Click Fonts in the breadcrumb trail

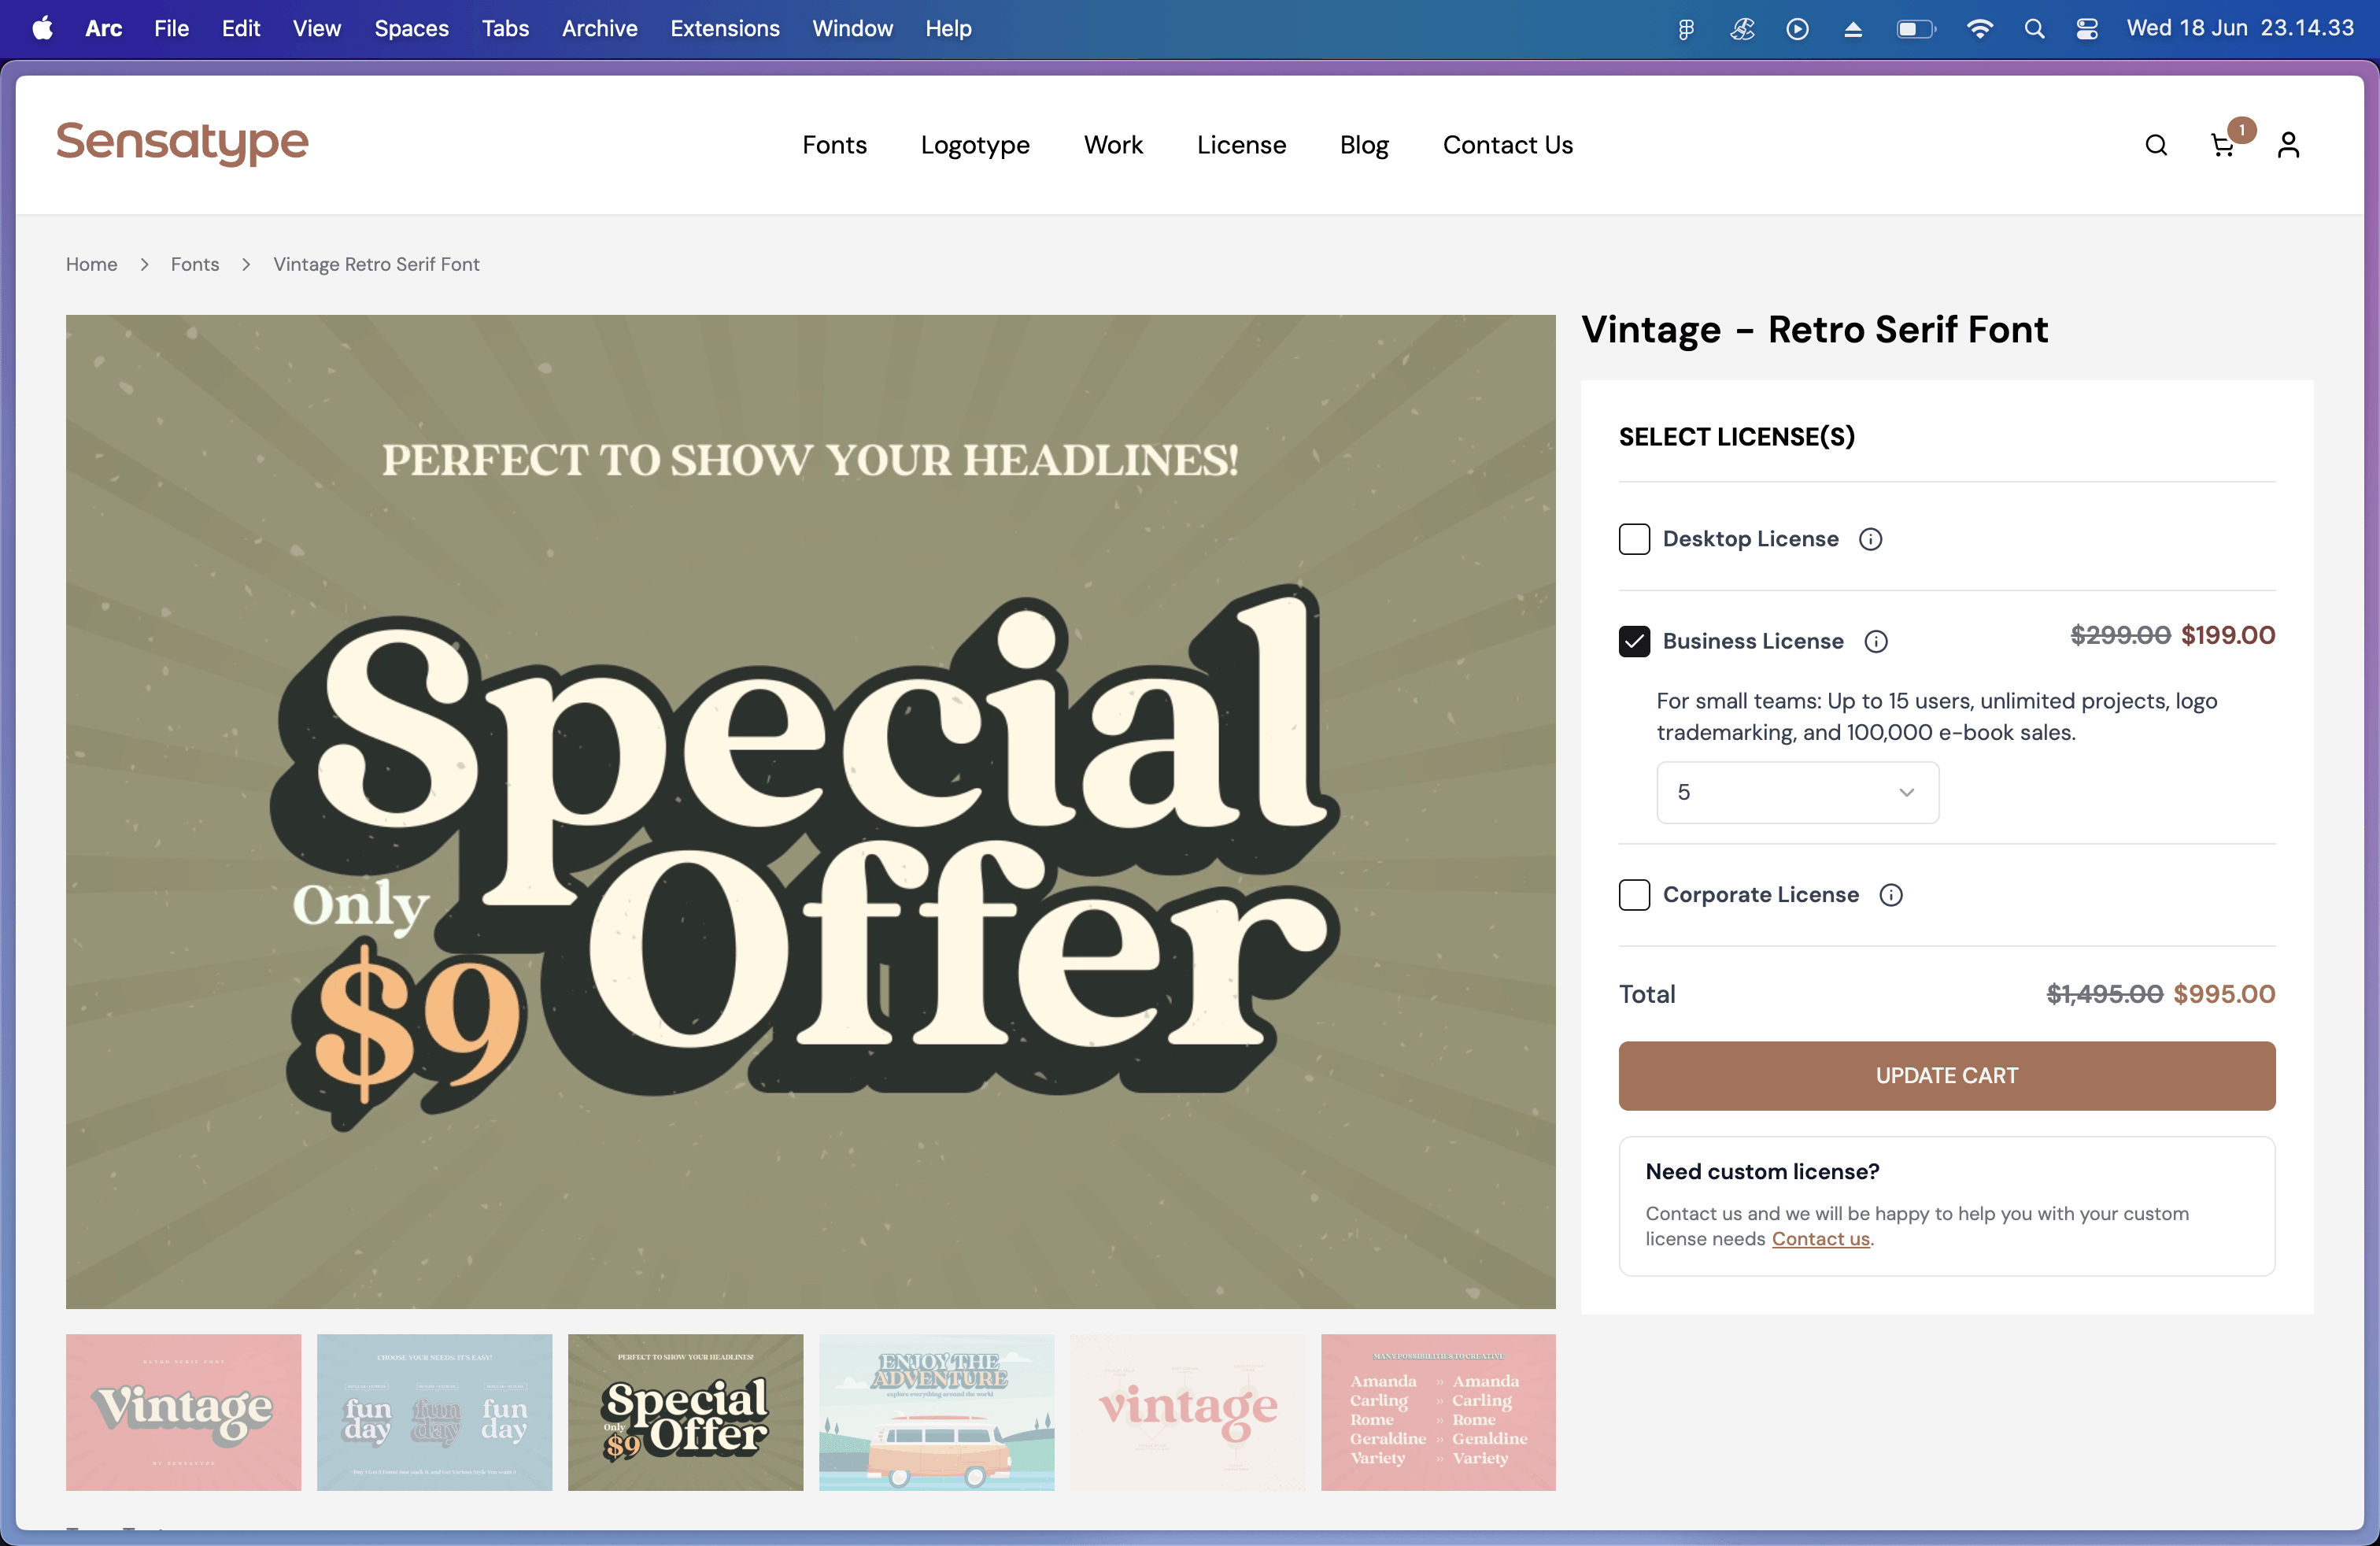[194, 264]
